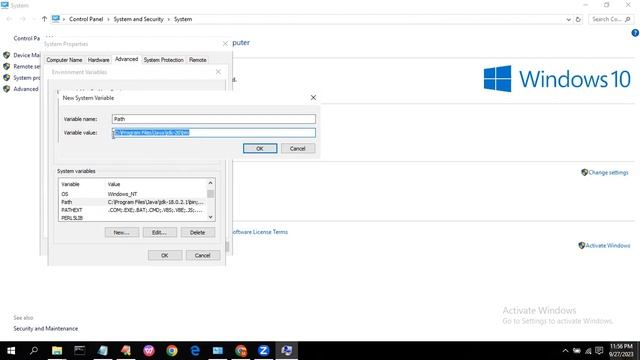Select active System control panel taskbar icon

[287, 351]
